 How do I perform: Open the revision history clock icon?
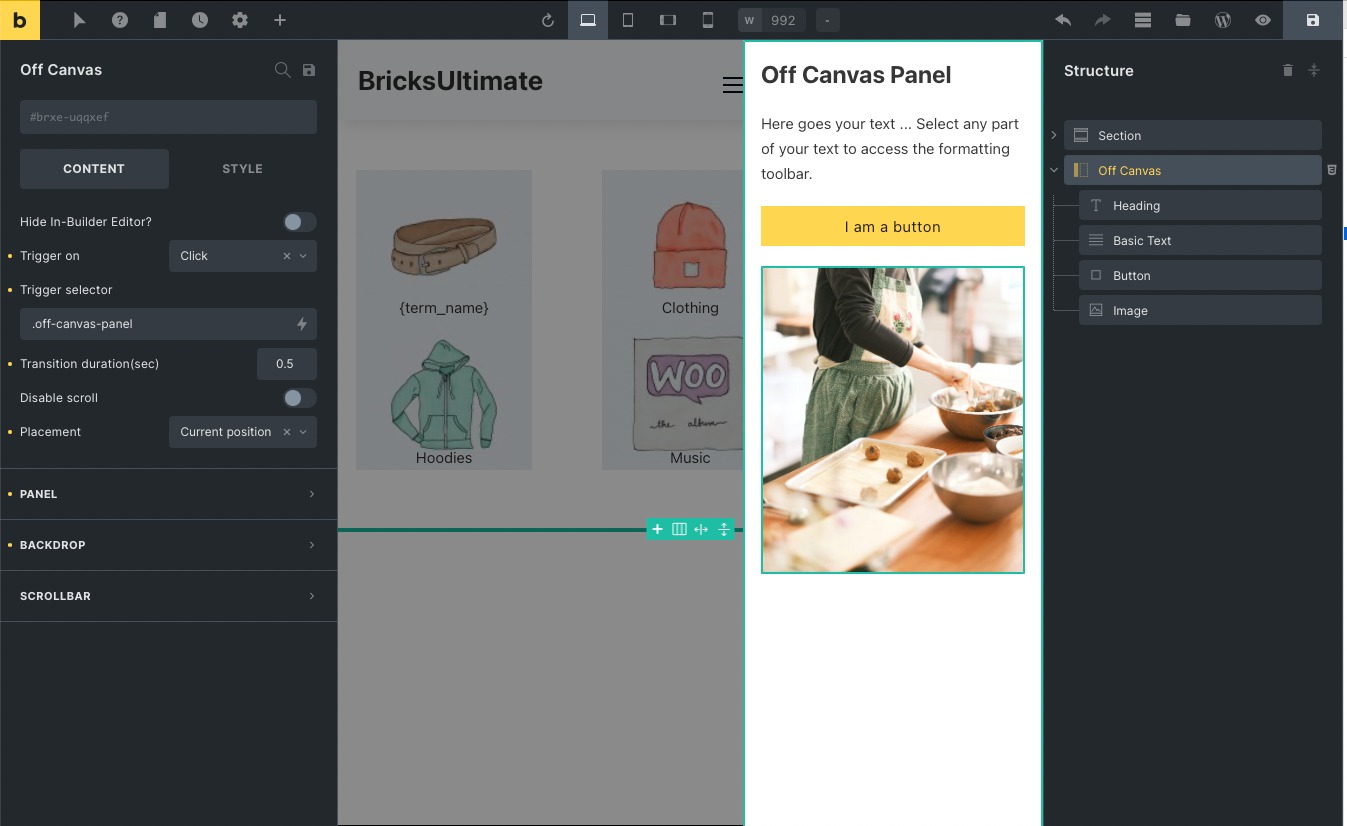[200, 19]
